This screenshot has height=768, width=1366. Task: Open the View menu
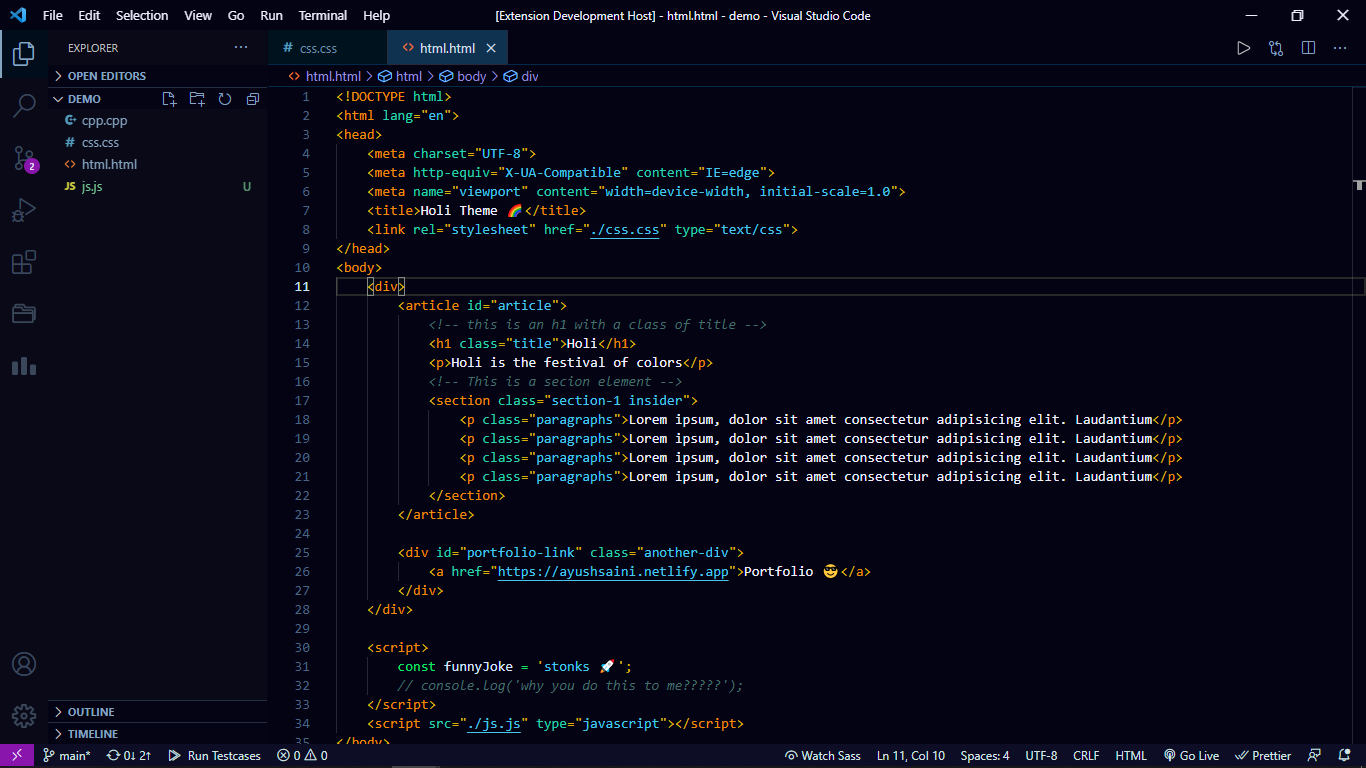(198, 15)
